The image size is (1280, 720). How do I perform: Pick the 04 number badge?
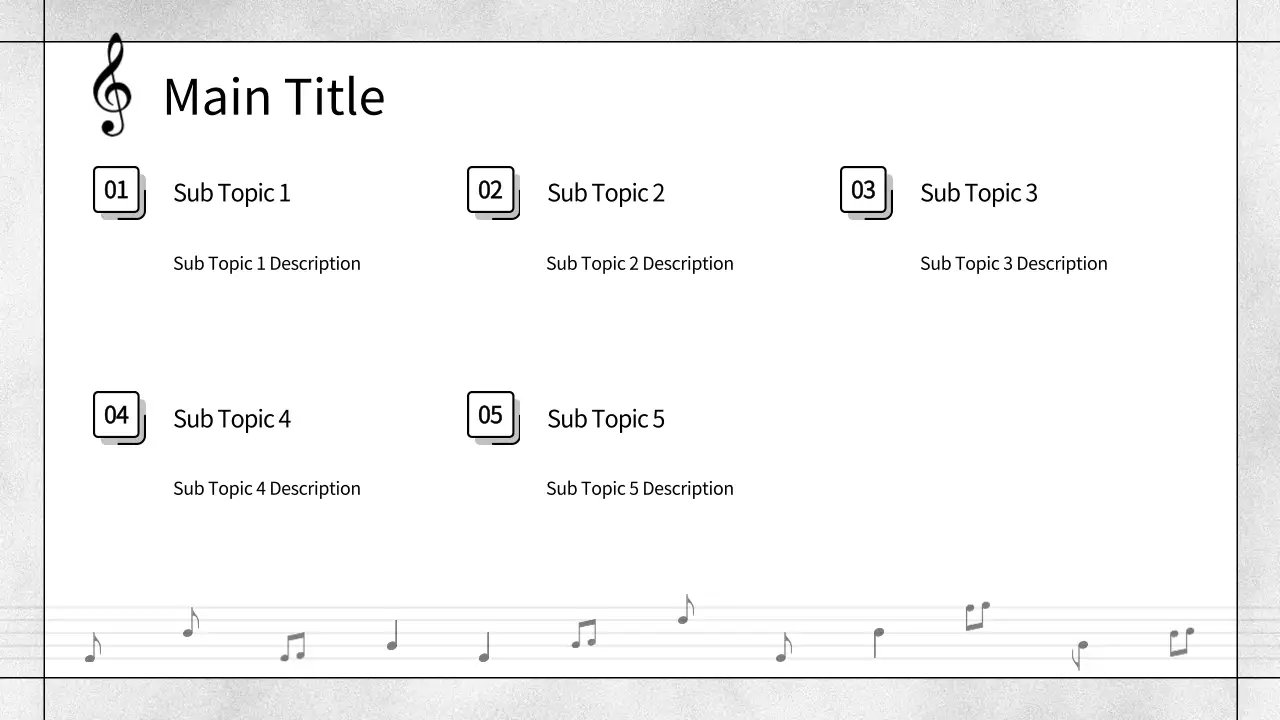coord(117,415)
